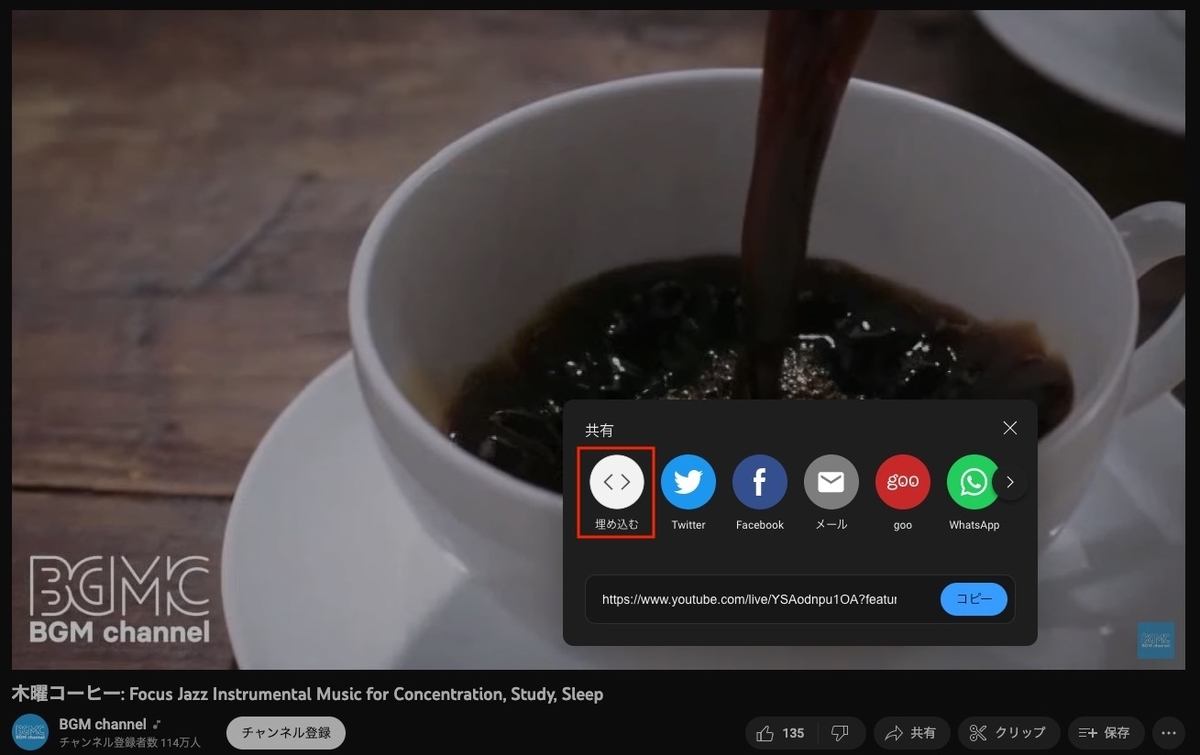Create a clip with the クリップ button
1200x755 pixels.
(1008, 733)
